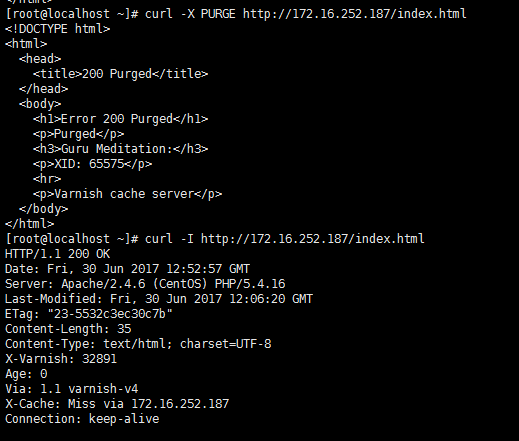Click the X-Cache: Miss header line
This screenshot has height=441, width=519.
(x=117, y=404)
